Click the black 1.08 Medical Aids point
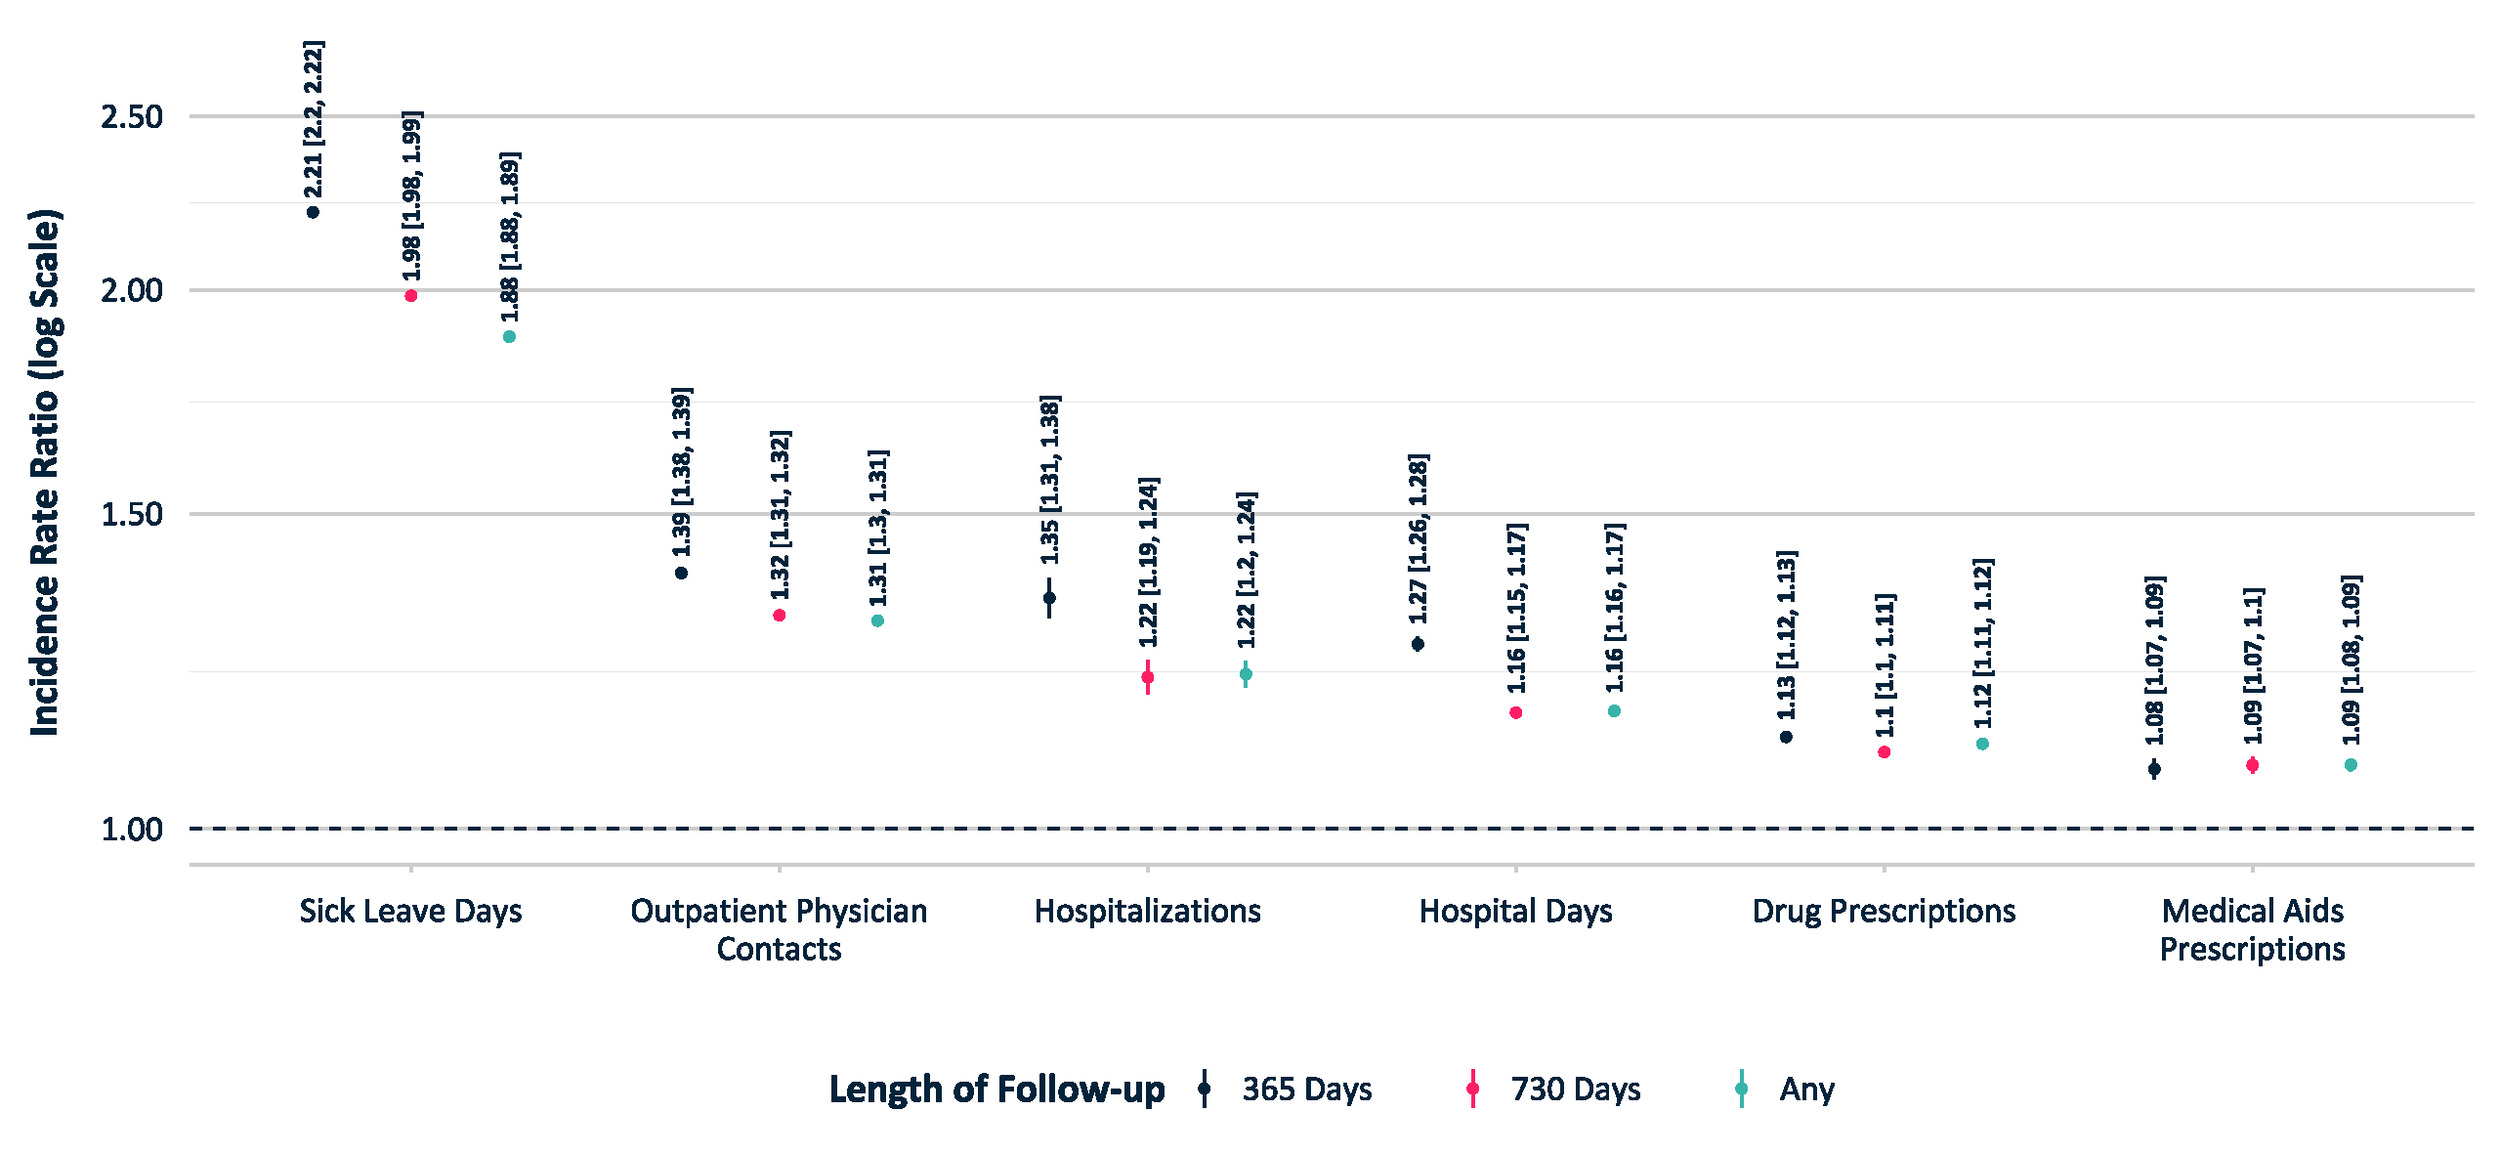 click(x=2154, y=769)
